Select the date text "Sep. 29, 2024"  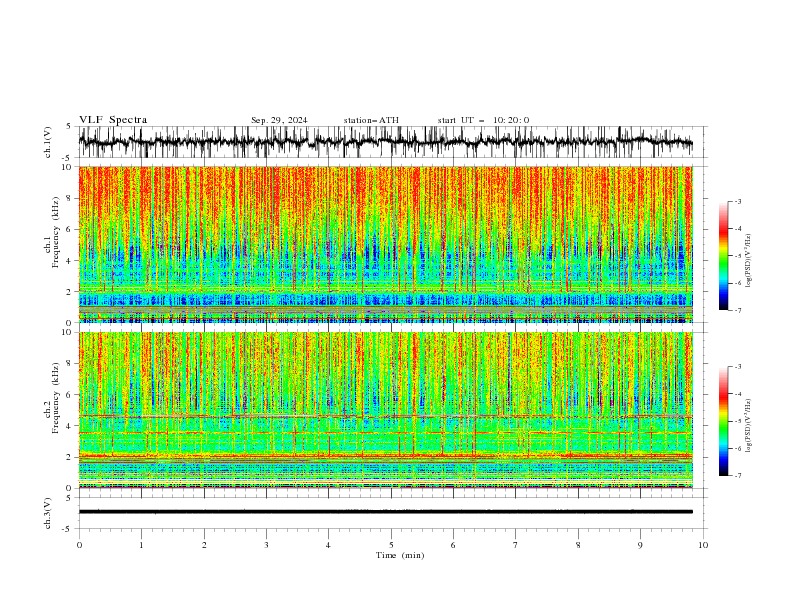pyautogui.click(x=279, y=120)
